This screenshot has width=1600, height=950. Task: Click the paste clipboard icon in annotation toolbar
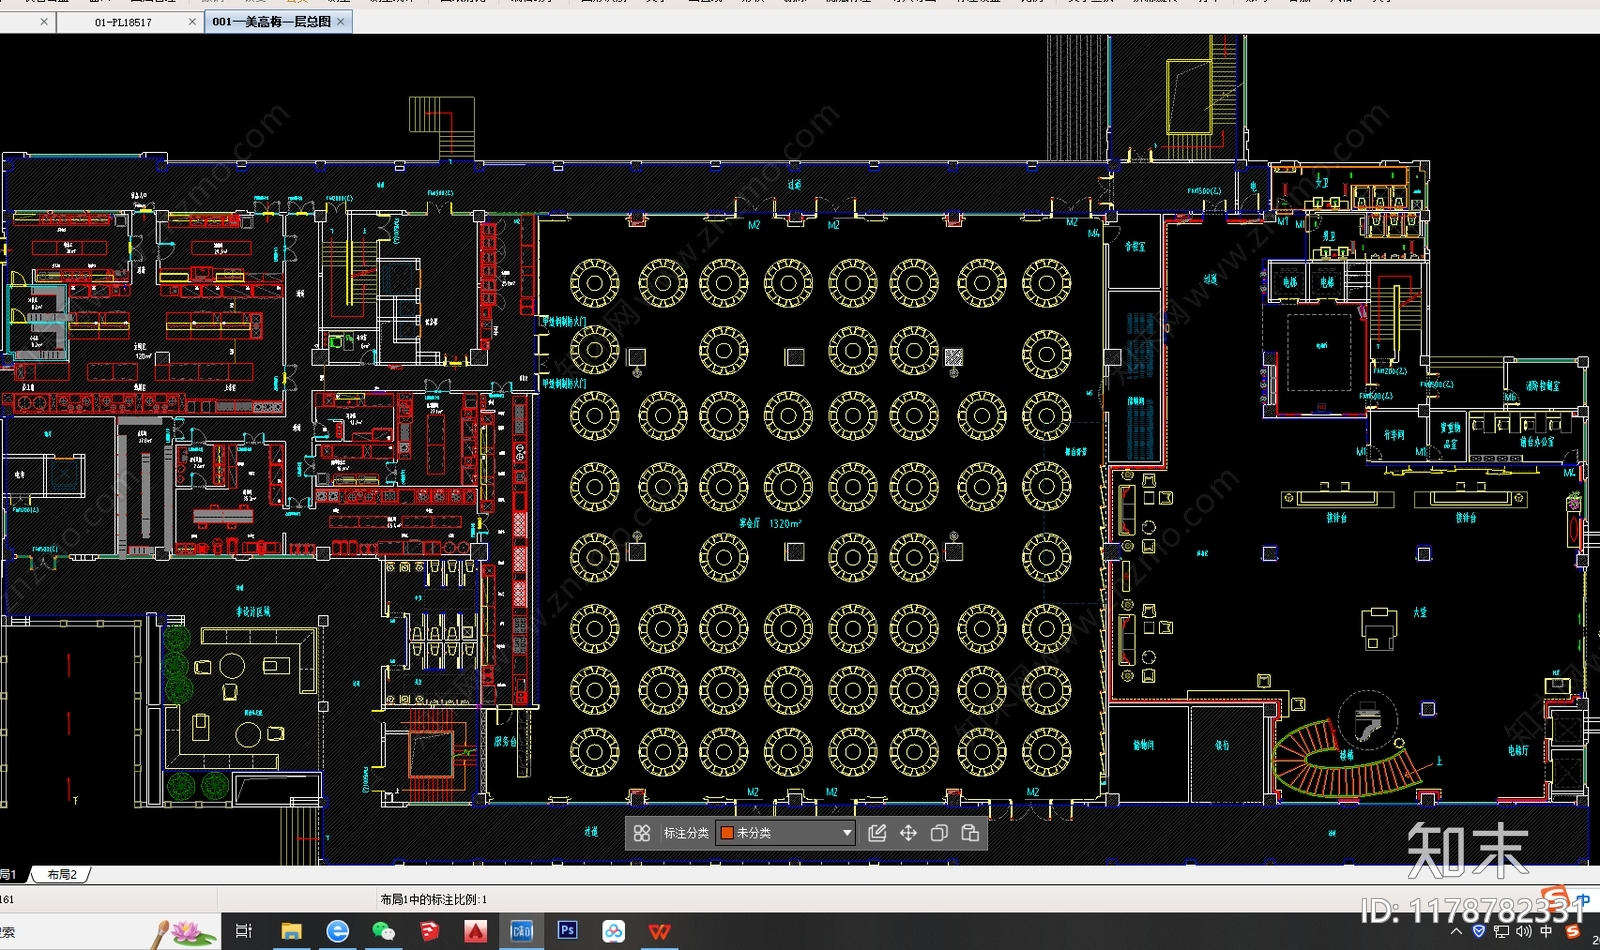(x=970, y=833)
